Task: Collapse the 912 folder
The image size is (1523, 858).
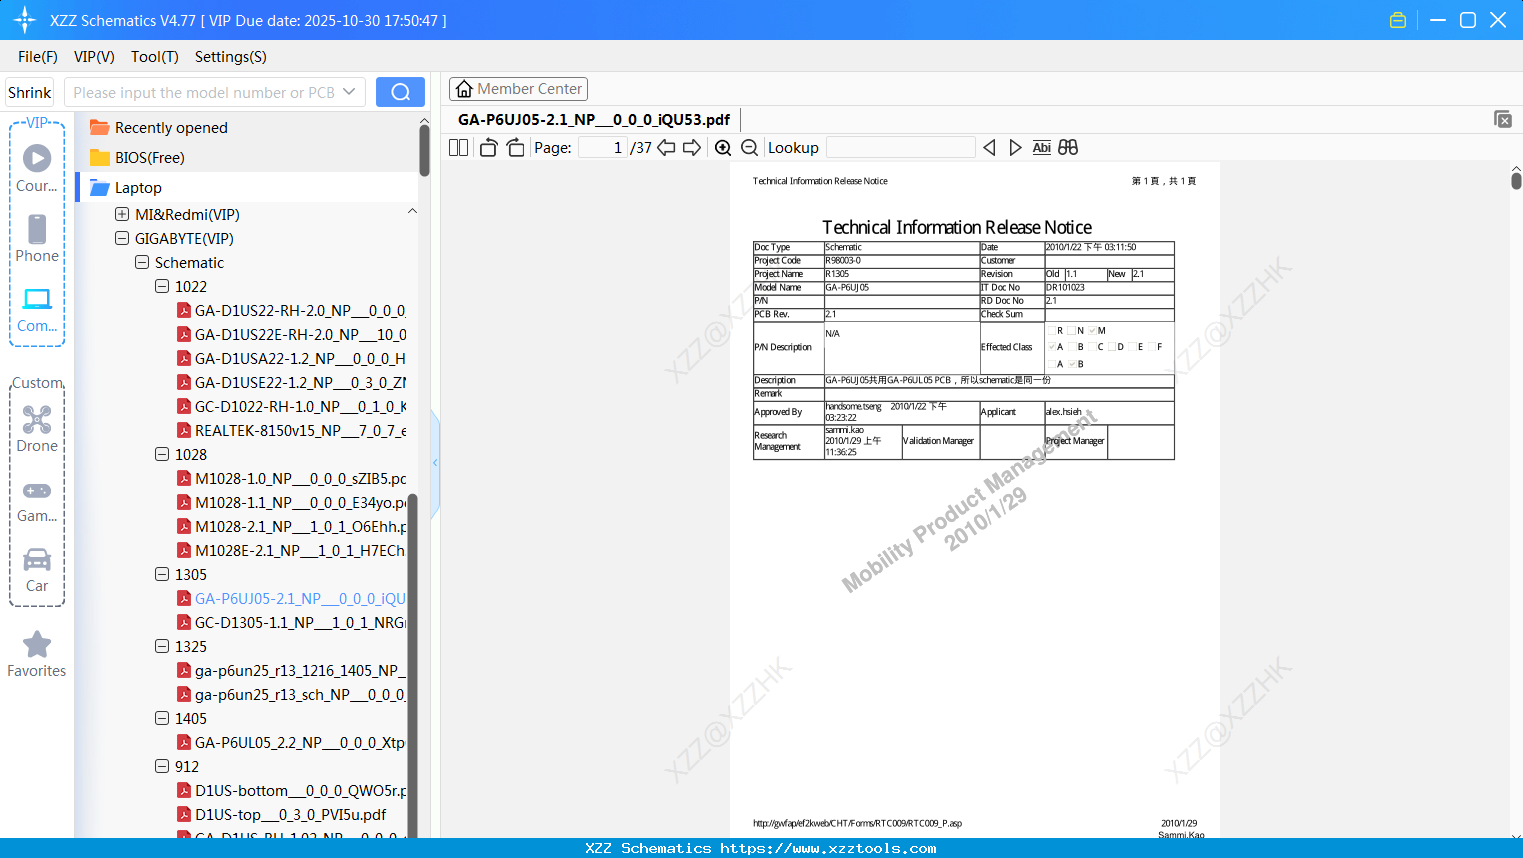Action: point(162,766)
